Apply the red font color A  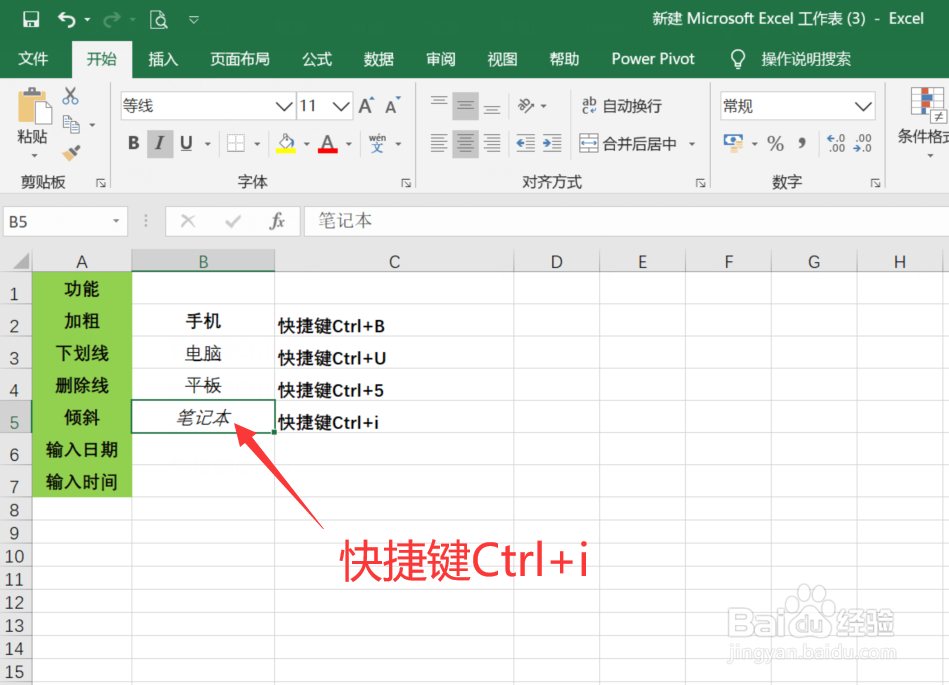coord(327,143)
